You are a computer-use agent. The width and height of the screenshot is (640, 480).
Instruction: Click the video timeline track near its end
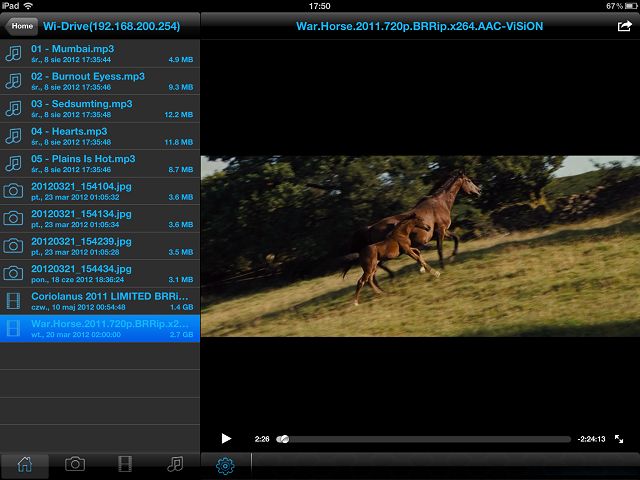pyautogui.click(x=563, y=439)
